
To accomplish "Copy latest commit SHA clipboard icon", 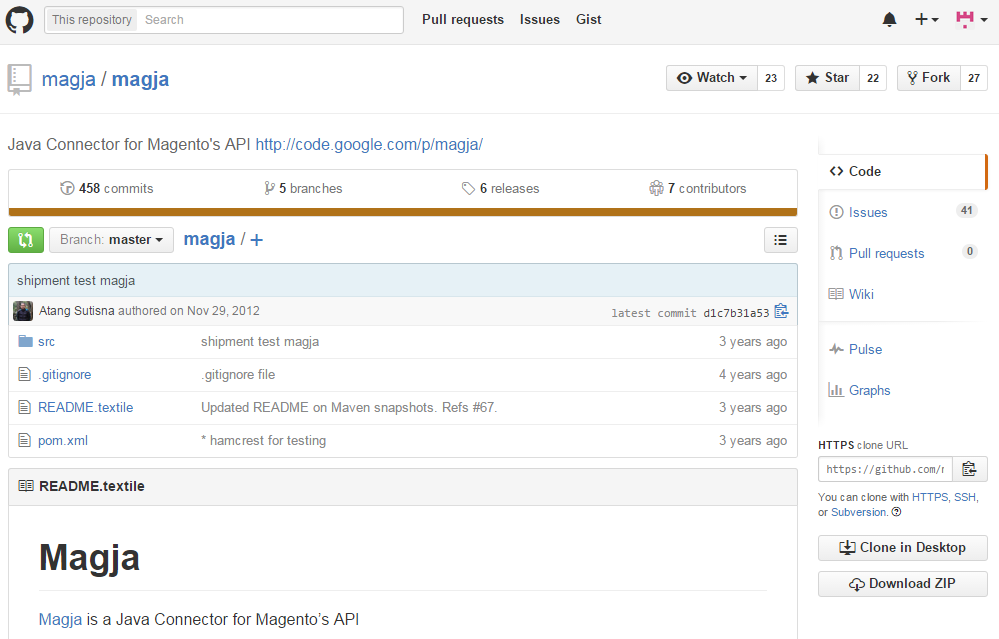I will pyautogui.click(x=781, y=312).
